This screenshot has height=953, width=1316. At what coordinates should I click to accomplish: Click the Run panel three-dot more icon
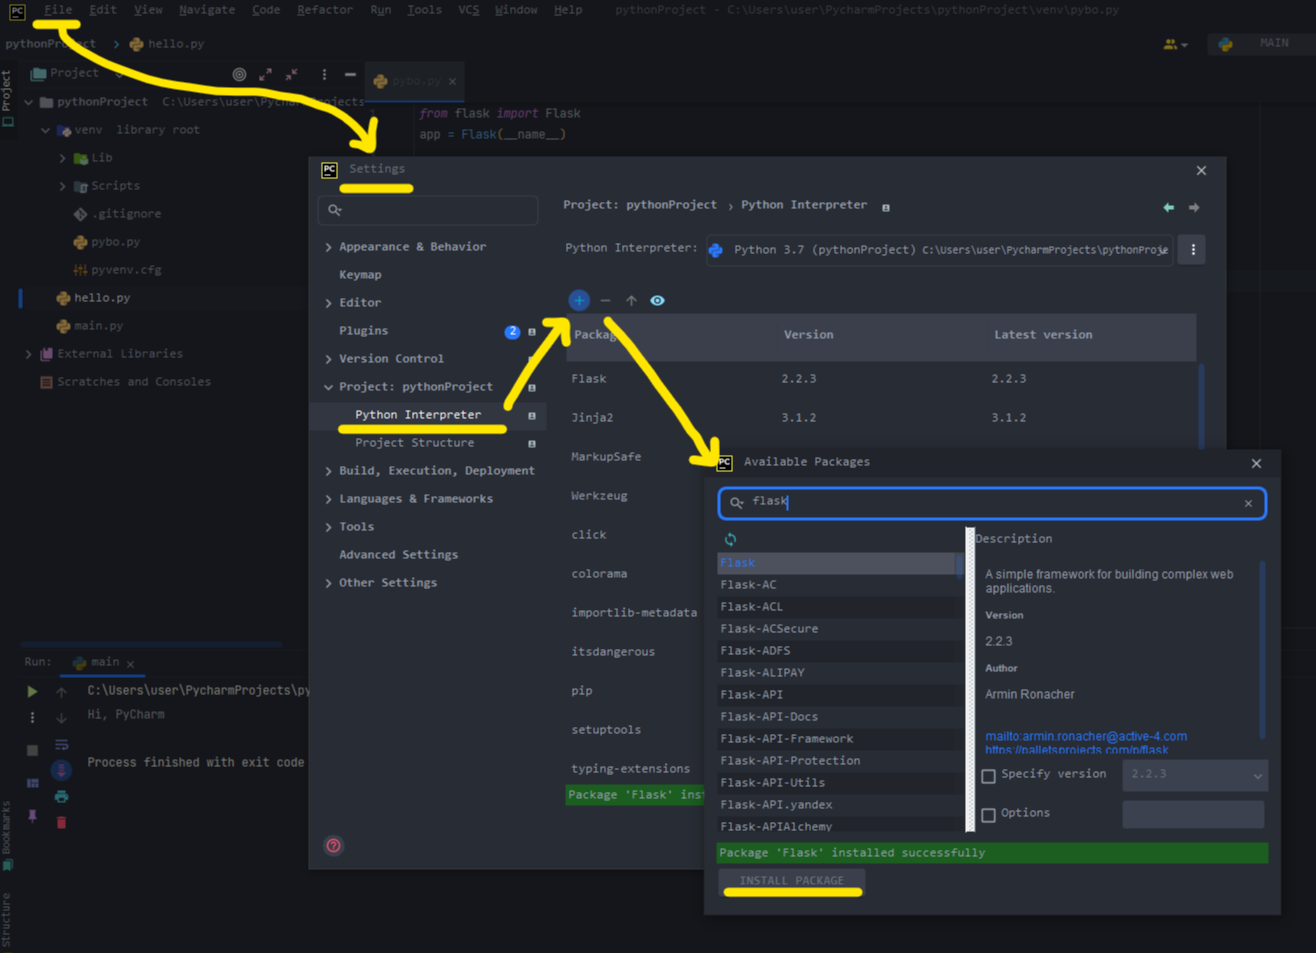click(x=32, y=718)
